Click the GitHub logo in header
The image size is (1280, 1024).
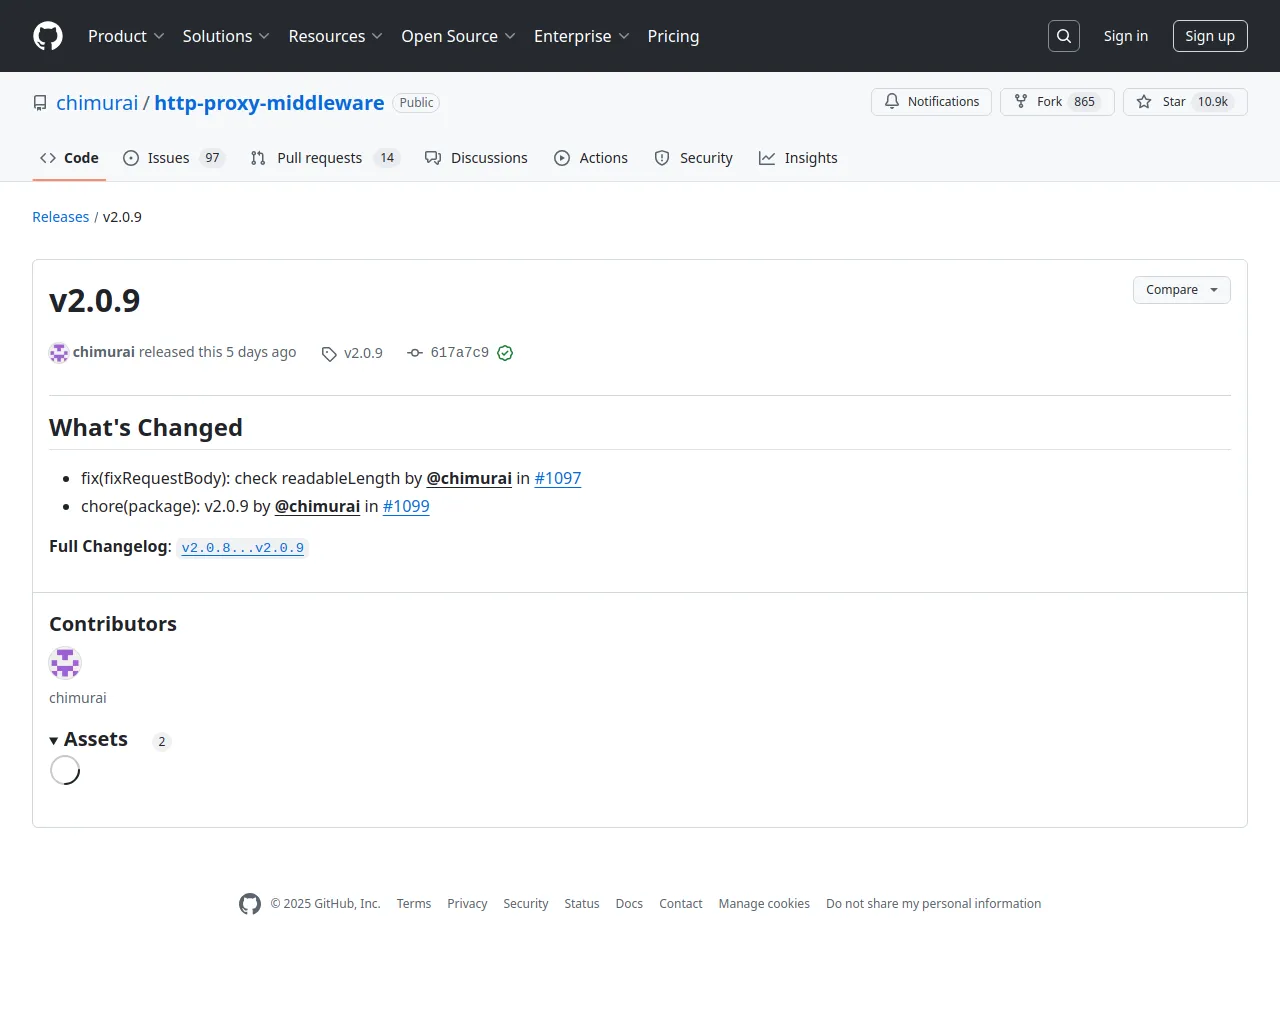(48, 36)
